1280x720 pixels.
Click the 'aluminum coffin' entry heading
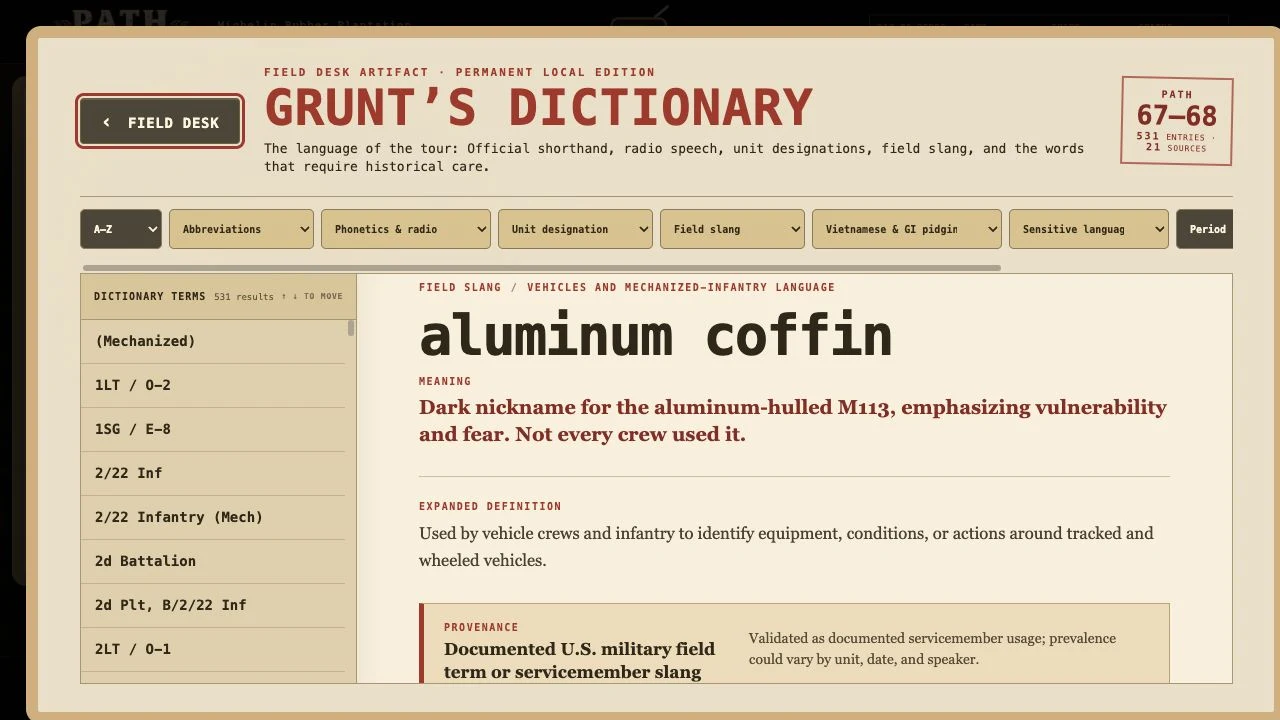[x=656, y=335]
